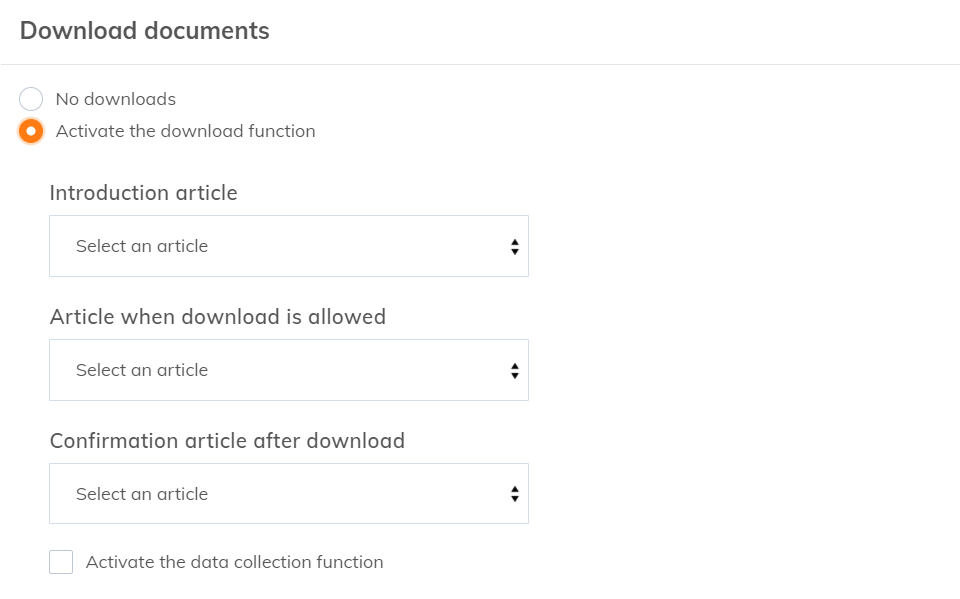The image size is (960, 599).
Task: Click the arrow icon on Confirmation article select
Action: [x=514, y=494]
